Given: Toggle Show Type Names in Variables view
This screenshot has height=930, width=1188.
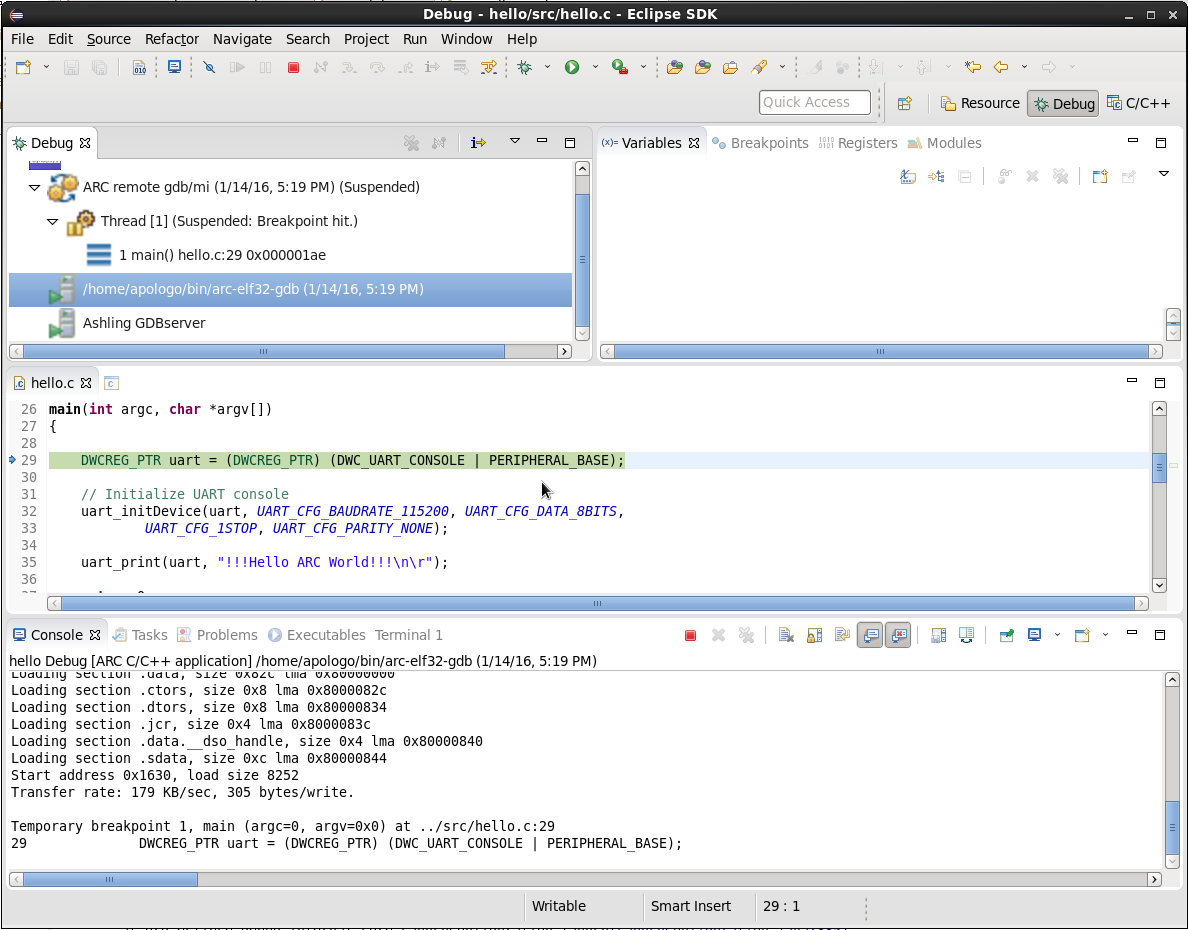Looking at the screenshot, I should [x=908, y=177].
